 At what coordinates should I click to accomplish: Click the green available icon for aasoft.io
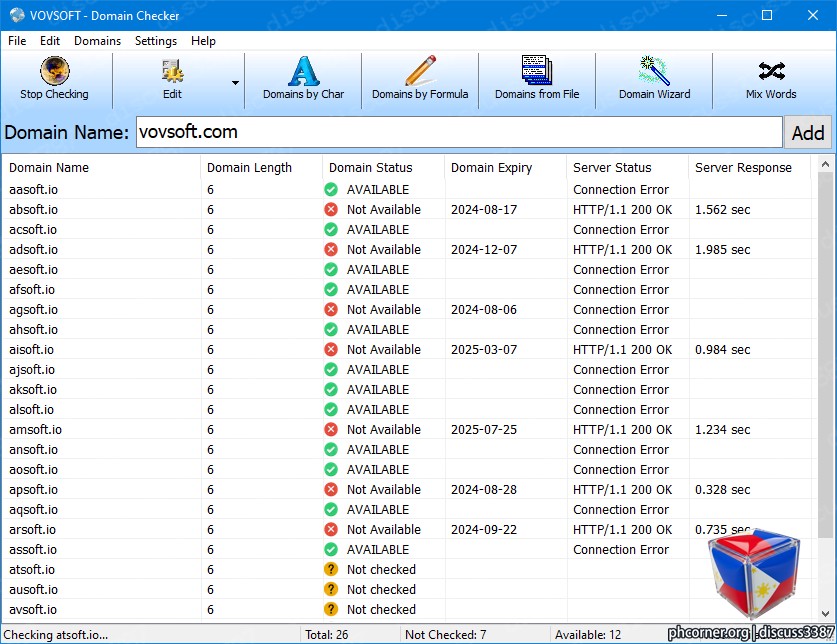click(x=331, y=189)
